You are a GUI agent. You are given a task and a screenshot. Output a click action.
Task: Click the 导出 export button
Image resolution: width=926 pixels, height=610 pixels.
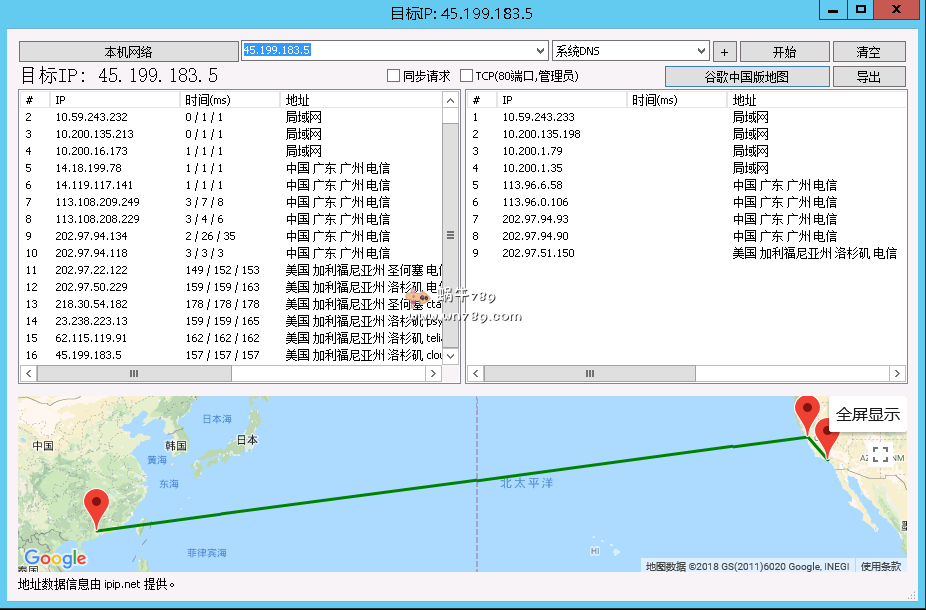[x=869, y=77]
